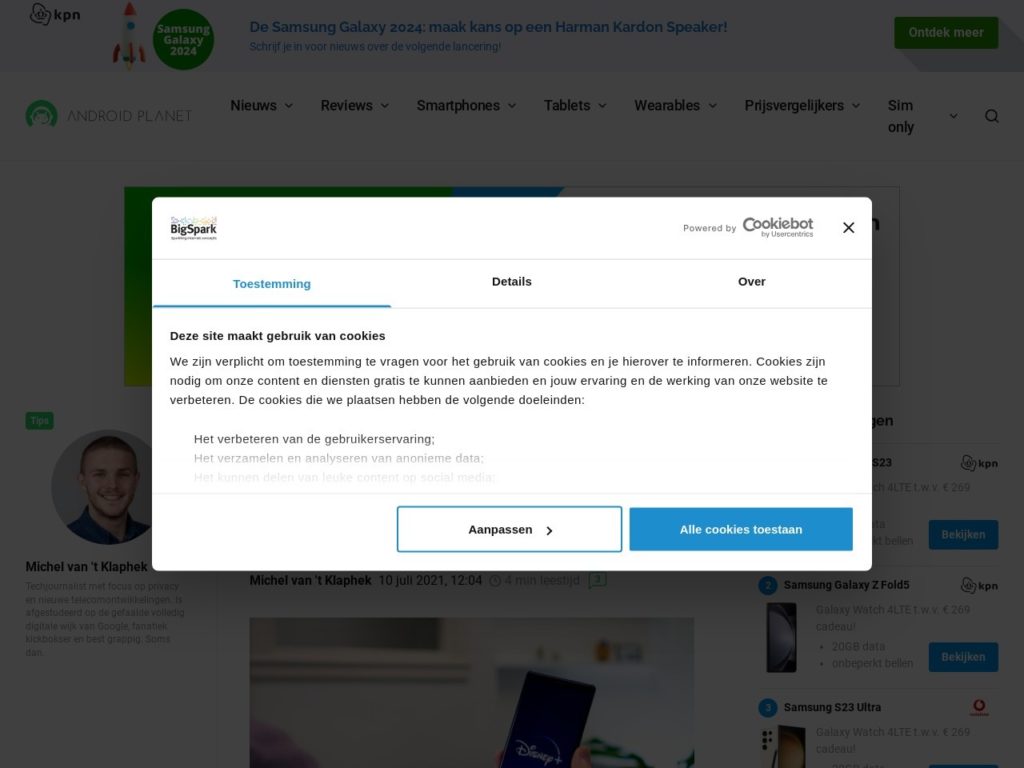Click the Android Planet logo
This screenshot has height=768, width=1024.
(108, 116)
